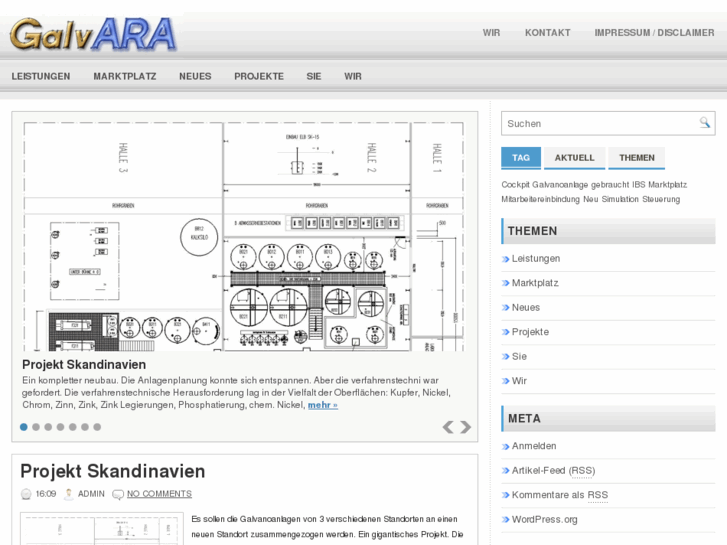Click the Anmelden login link
Screen dimensions: 727x545
pos(534,446)
